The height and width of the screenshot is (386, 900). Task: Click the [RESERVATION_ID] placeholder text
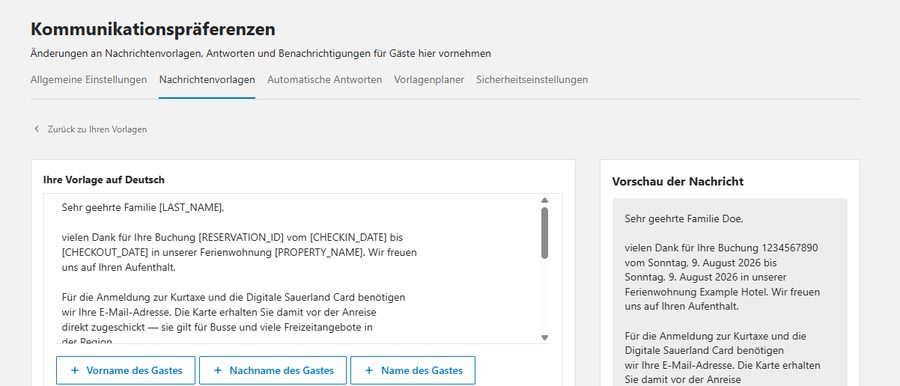pyautogui.click(x=241, y=237)
